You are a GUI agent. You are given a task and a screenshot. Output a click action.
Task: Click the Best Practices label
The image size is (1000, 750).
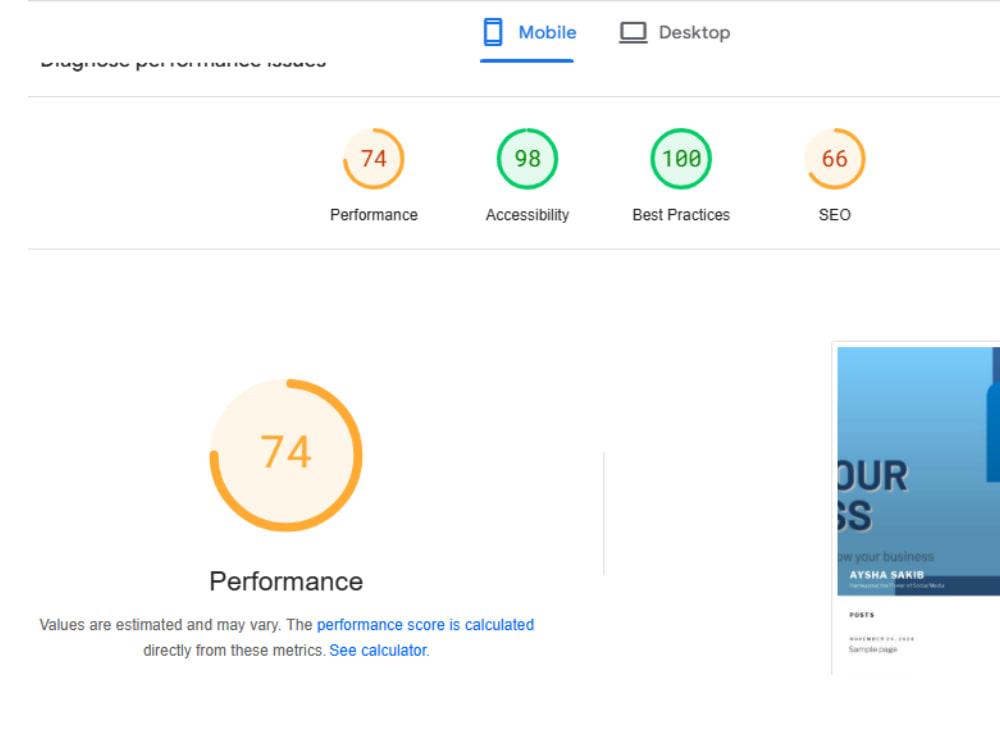tap(681, 215)
